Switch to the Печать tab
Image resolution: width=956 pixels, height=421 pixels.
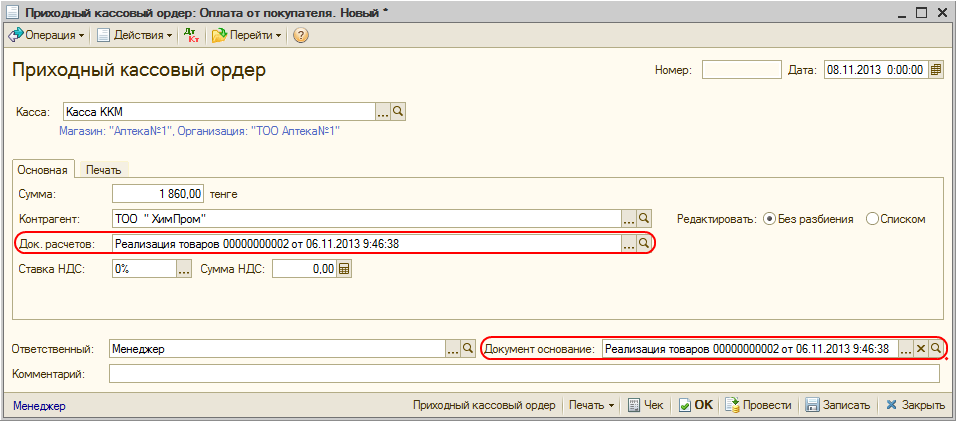pyautogui.click(x=103, y=170)
